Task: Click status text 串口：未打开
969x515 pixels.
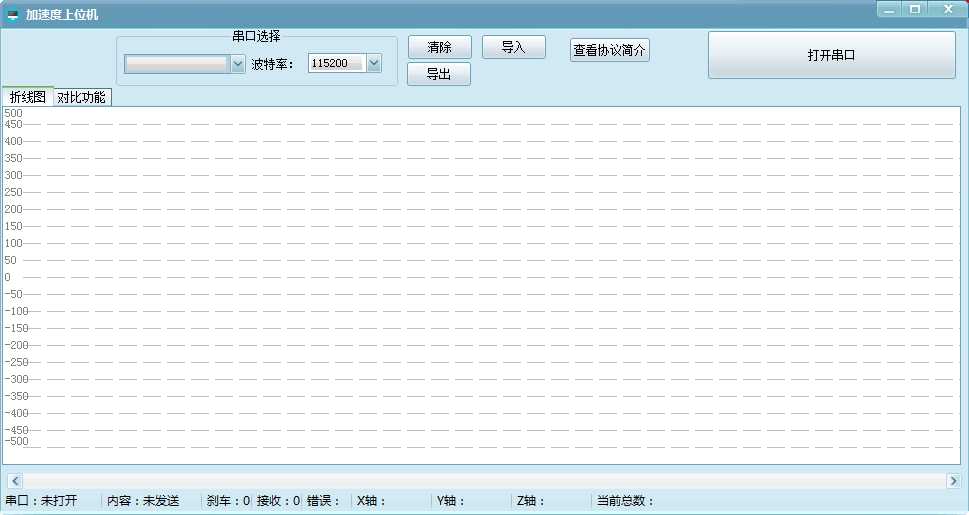Action: [x=41, y=501]
